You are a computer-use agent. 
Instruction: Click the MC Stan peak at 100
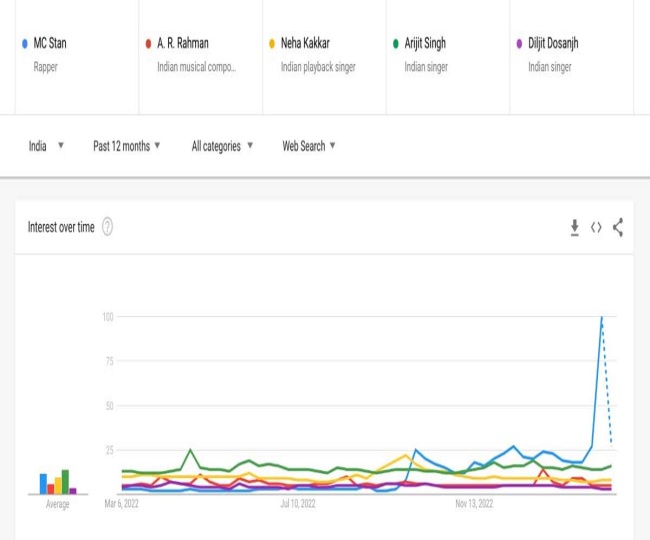coord(601,317)
